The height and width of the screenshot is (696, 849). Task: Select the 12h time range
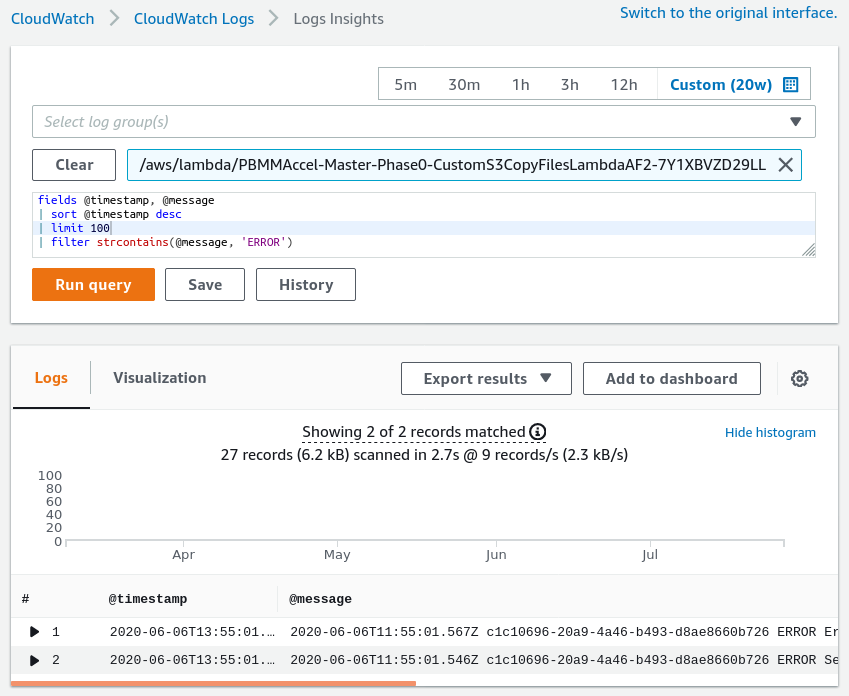(x=623, y=85)
